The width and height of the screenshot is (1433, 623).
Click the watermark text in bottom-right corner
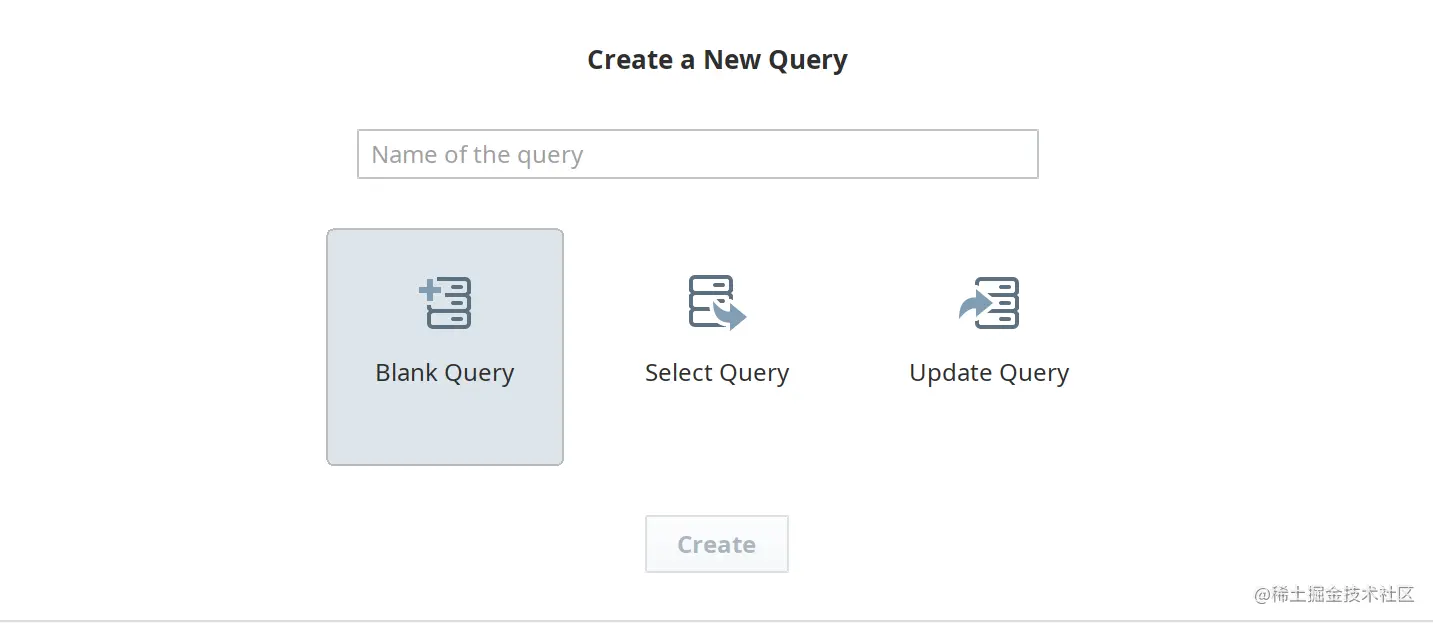[x=1334, y=594]
